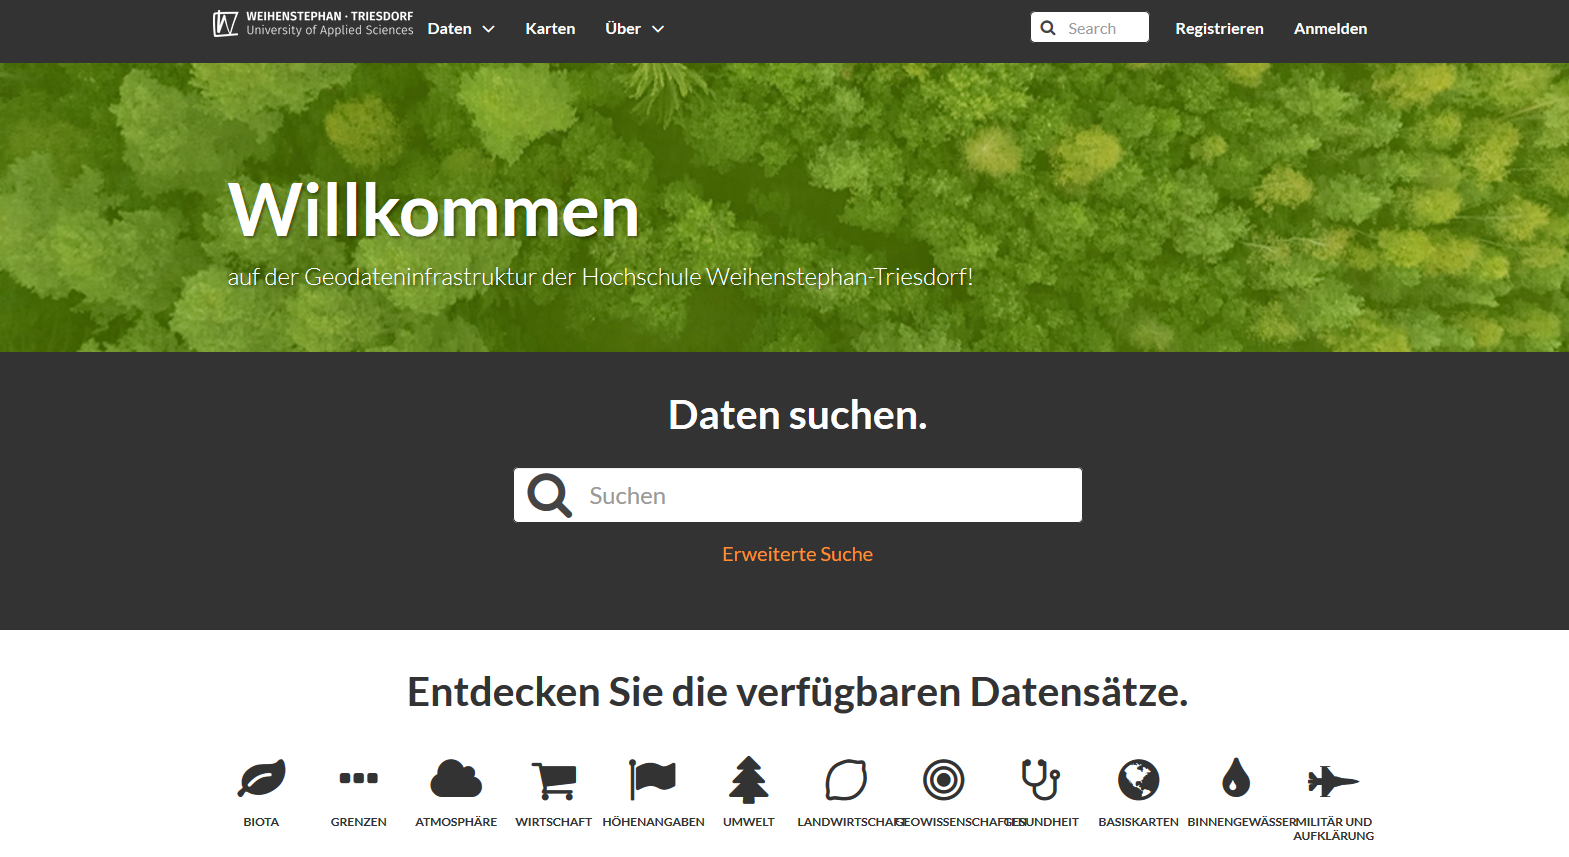Click the Weihenstephan-Triesdorf logo

point(313,24)
